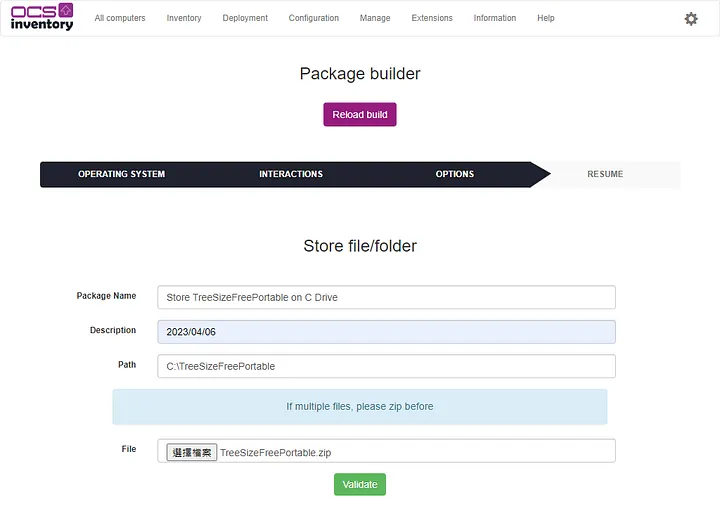Viewport: 720px width, 506px height.
Task: Open the Information menu
Action: pyautogui.click(x=495, y=18)
